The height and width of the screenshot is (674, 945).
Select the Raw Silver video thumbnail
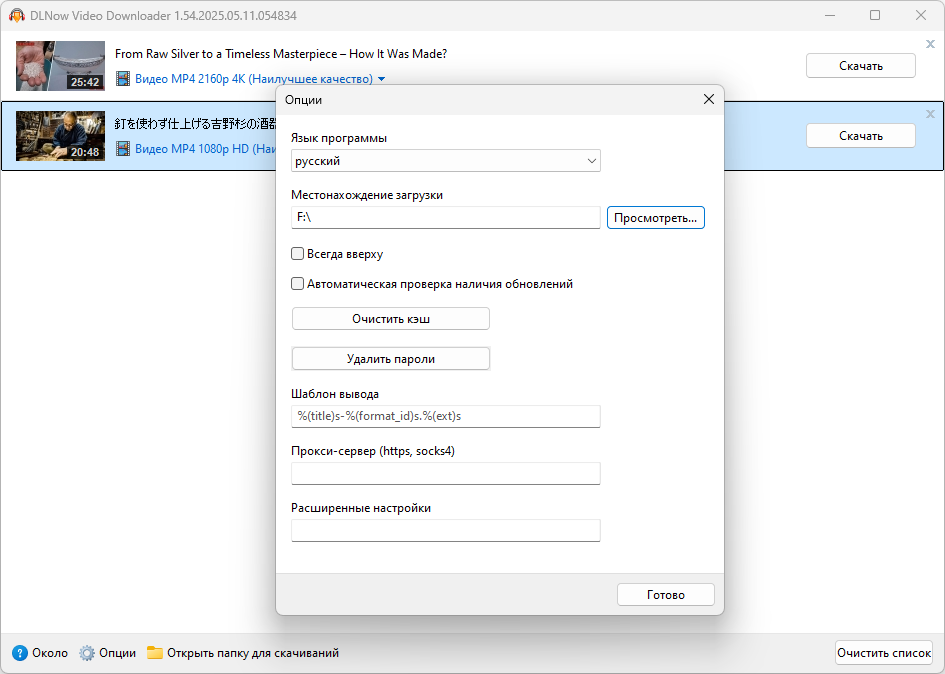[x=60, y=66]
